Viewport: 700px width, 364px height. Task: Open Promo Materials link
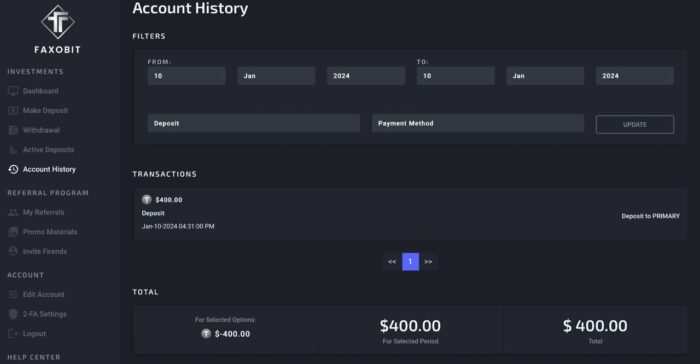(50, 232)
